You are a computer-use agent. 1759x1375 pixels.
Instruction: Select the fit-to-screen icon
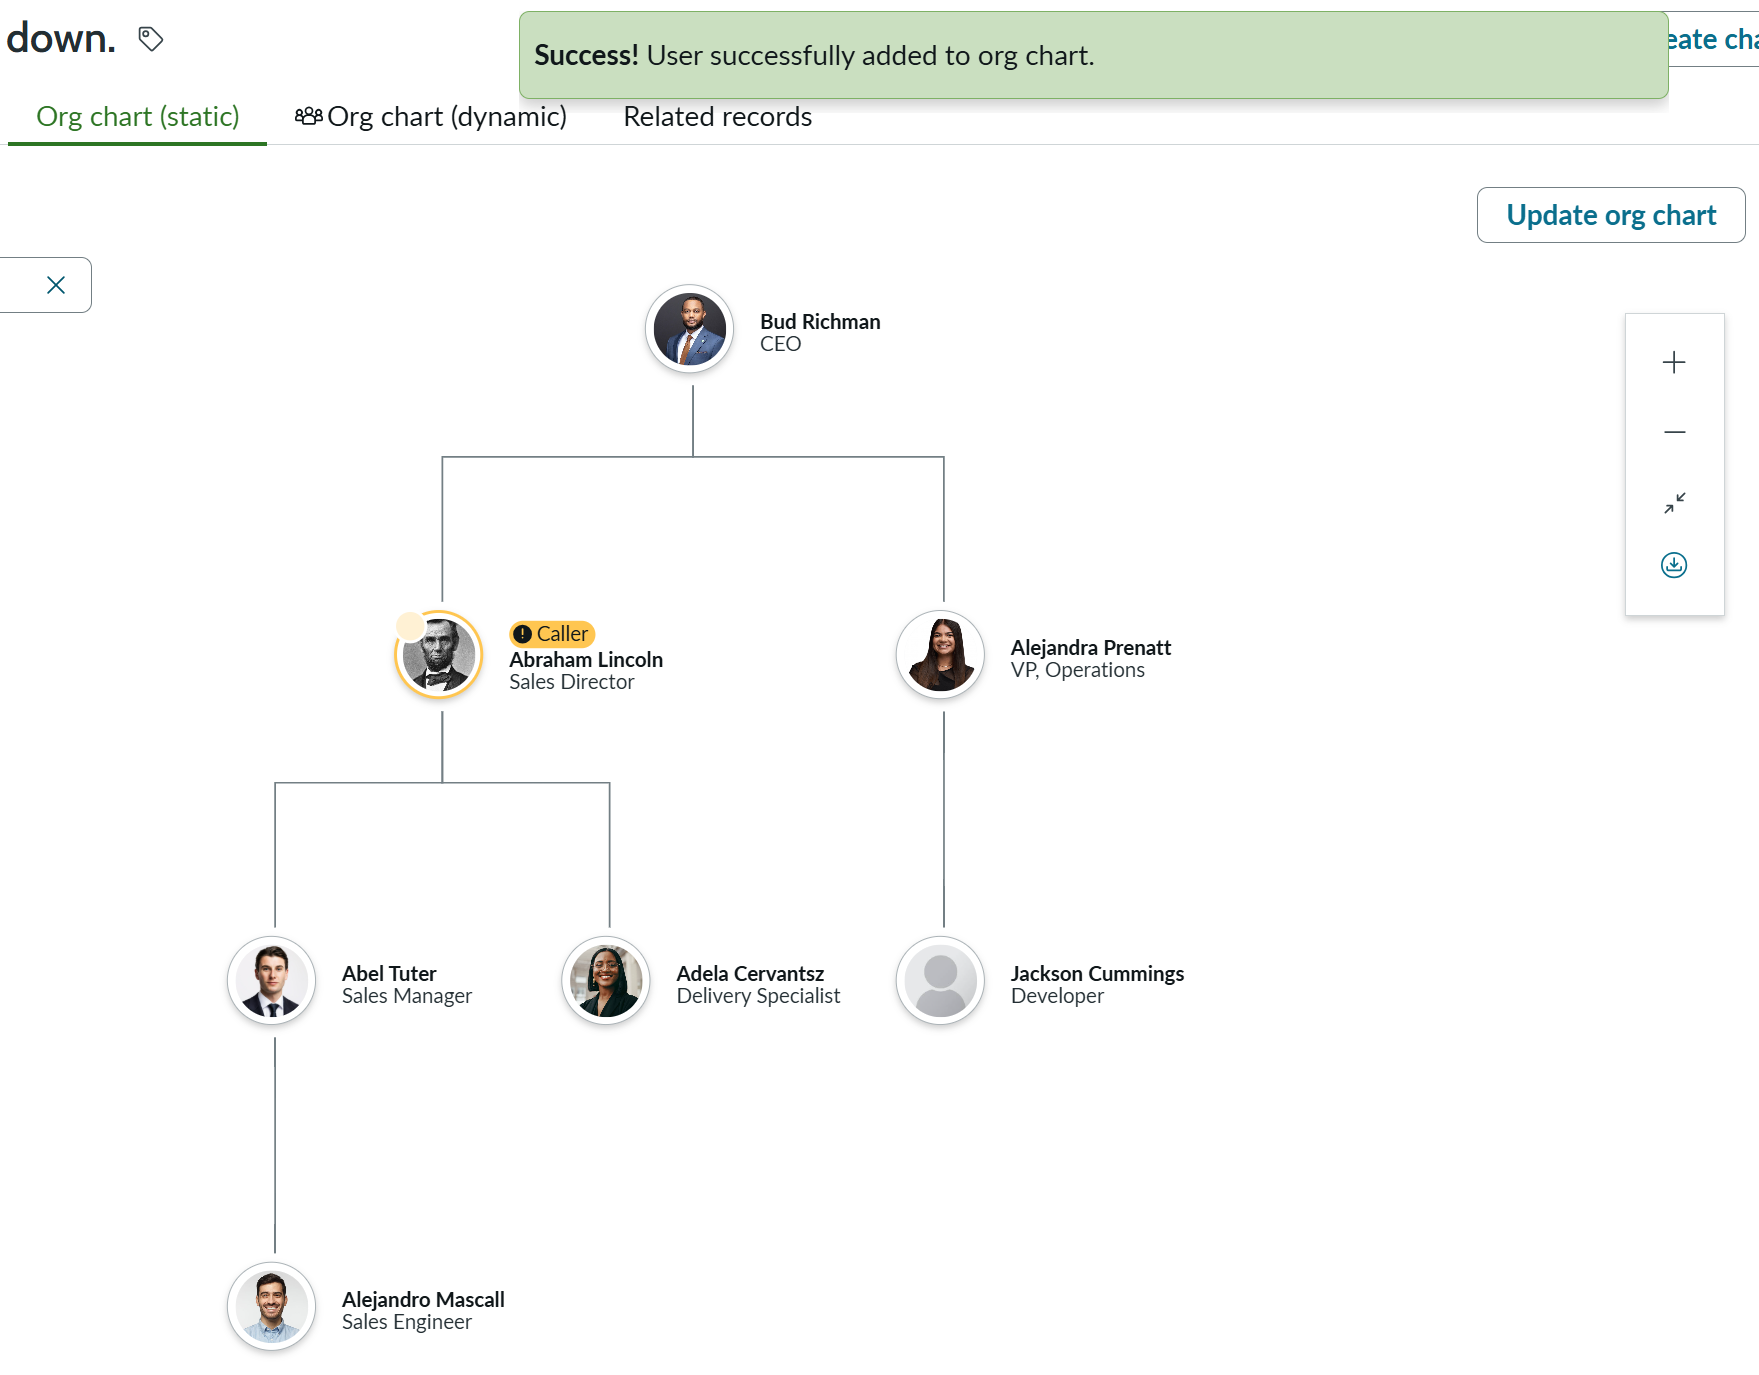(1673, 503)
